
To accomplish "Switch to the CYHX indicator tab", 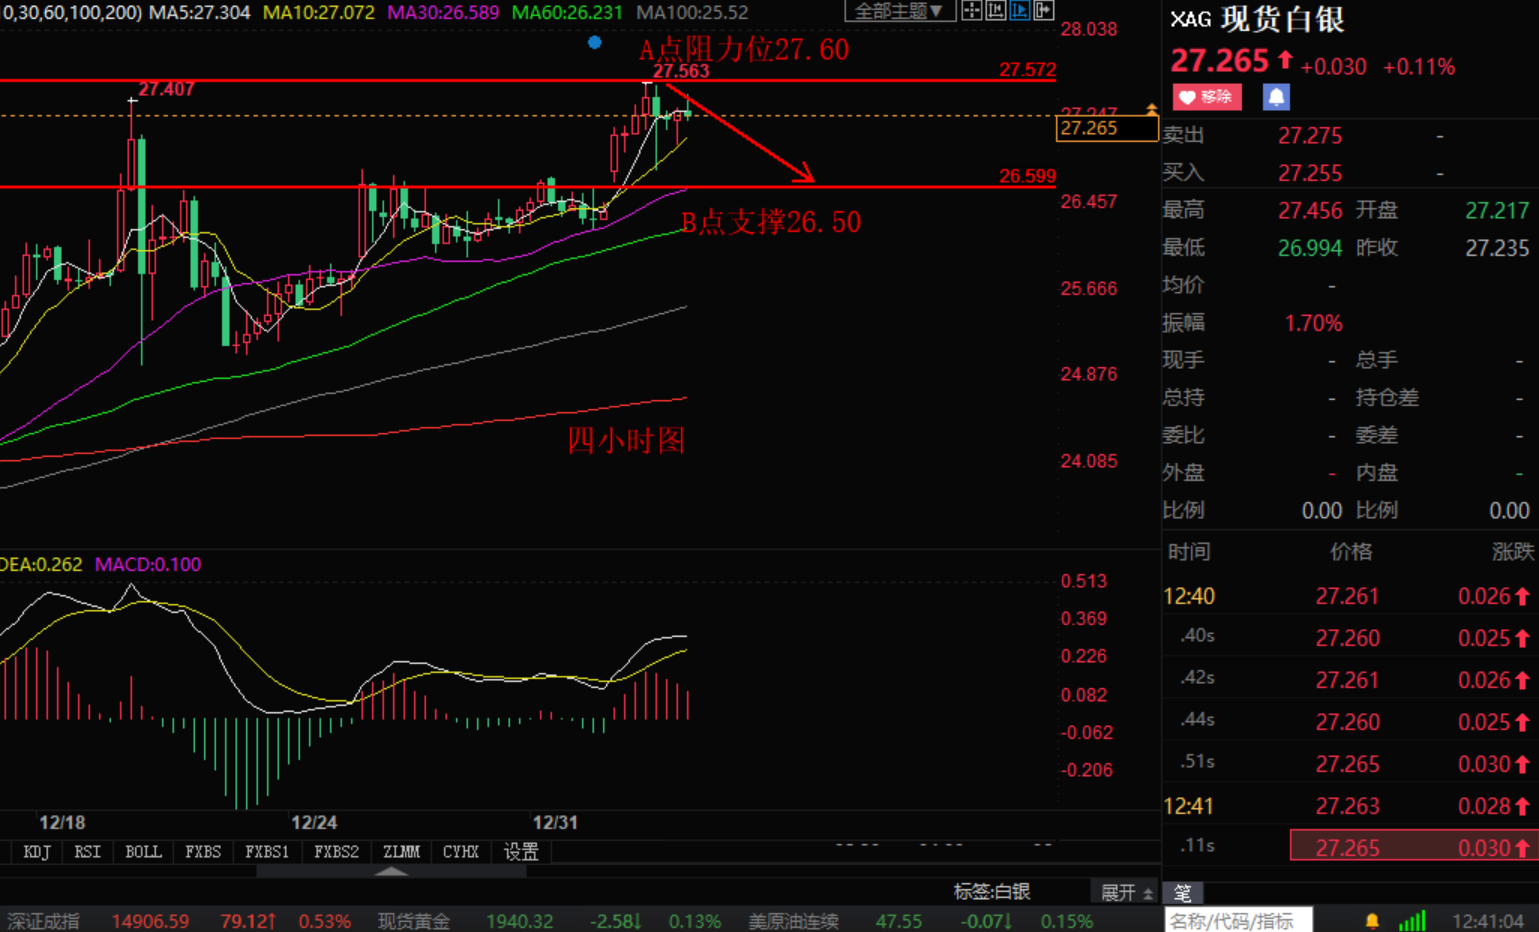I will 461,851.
